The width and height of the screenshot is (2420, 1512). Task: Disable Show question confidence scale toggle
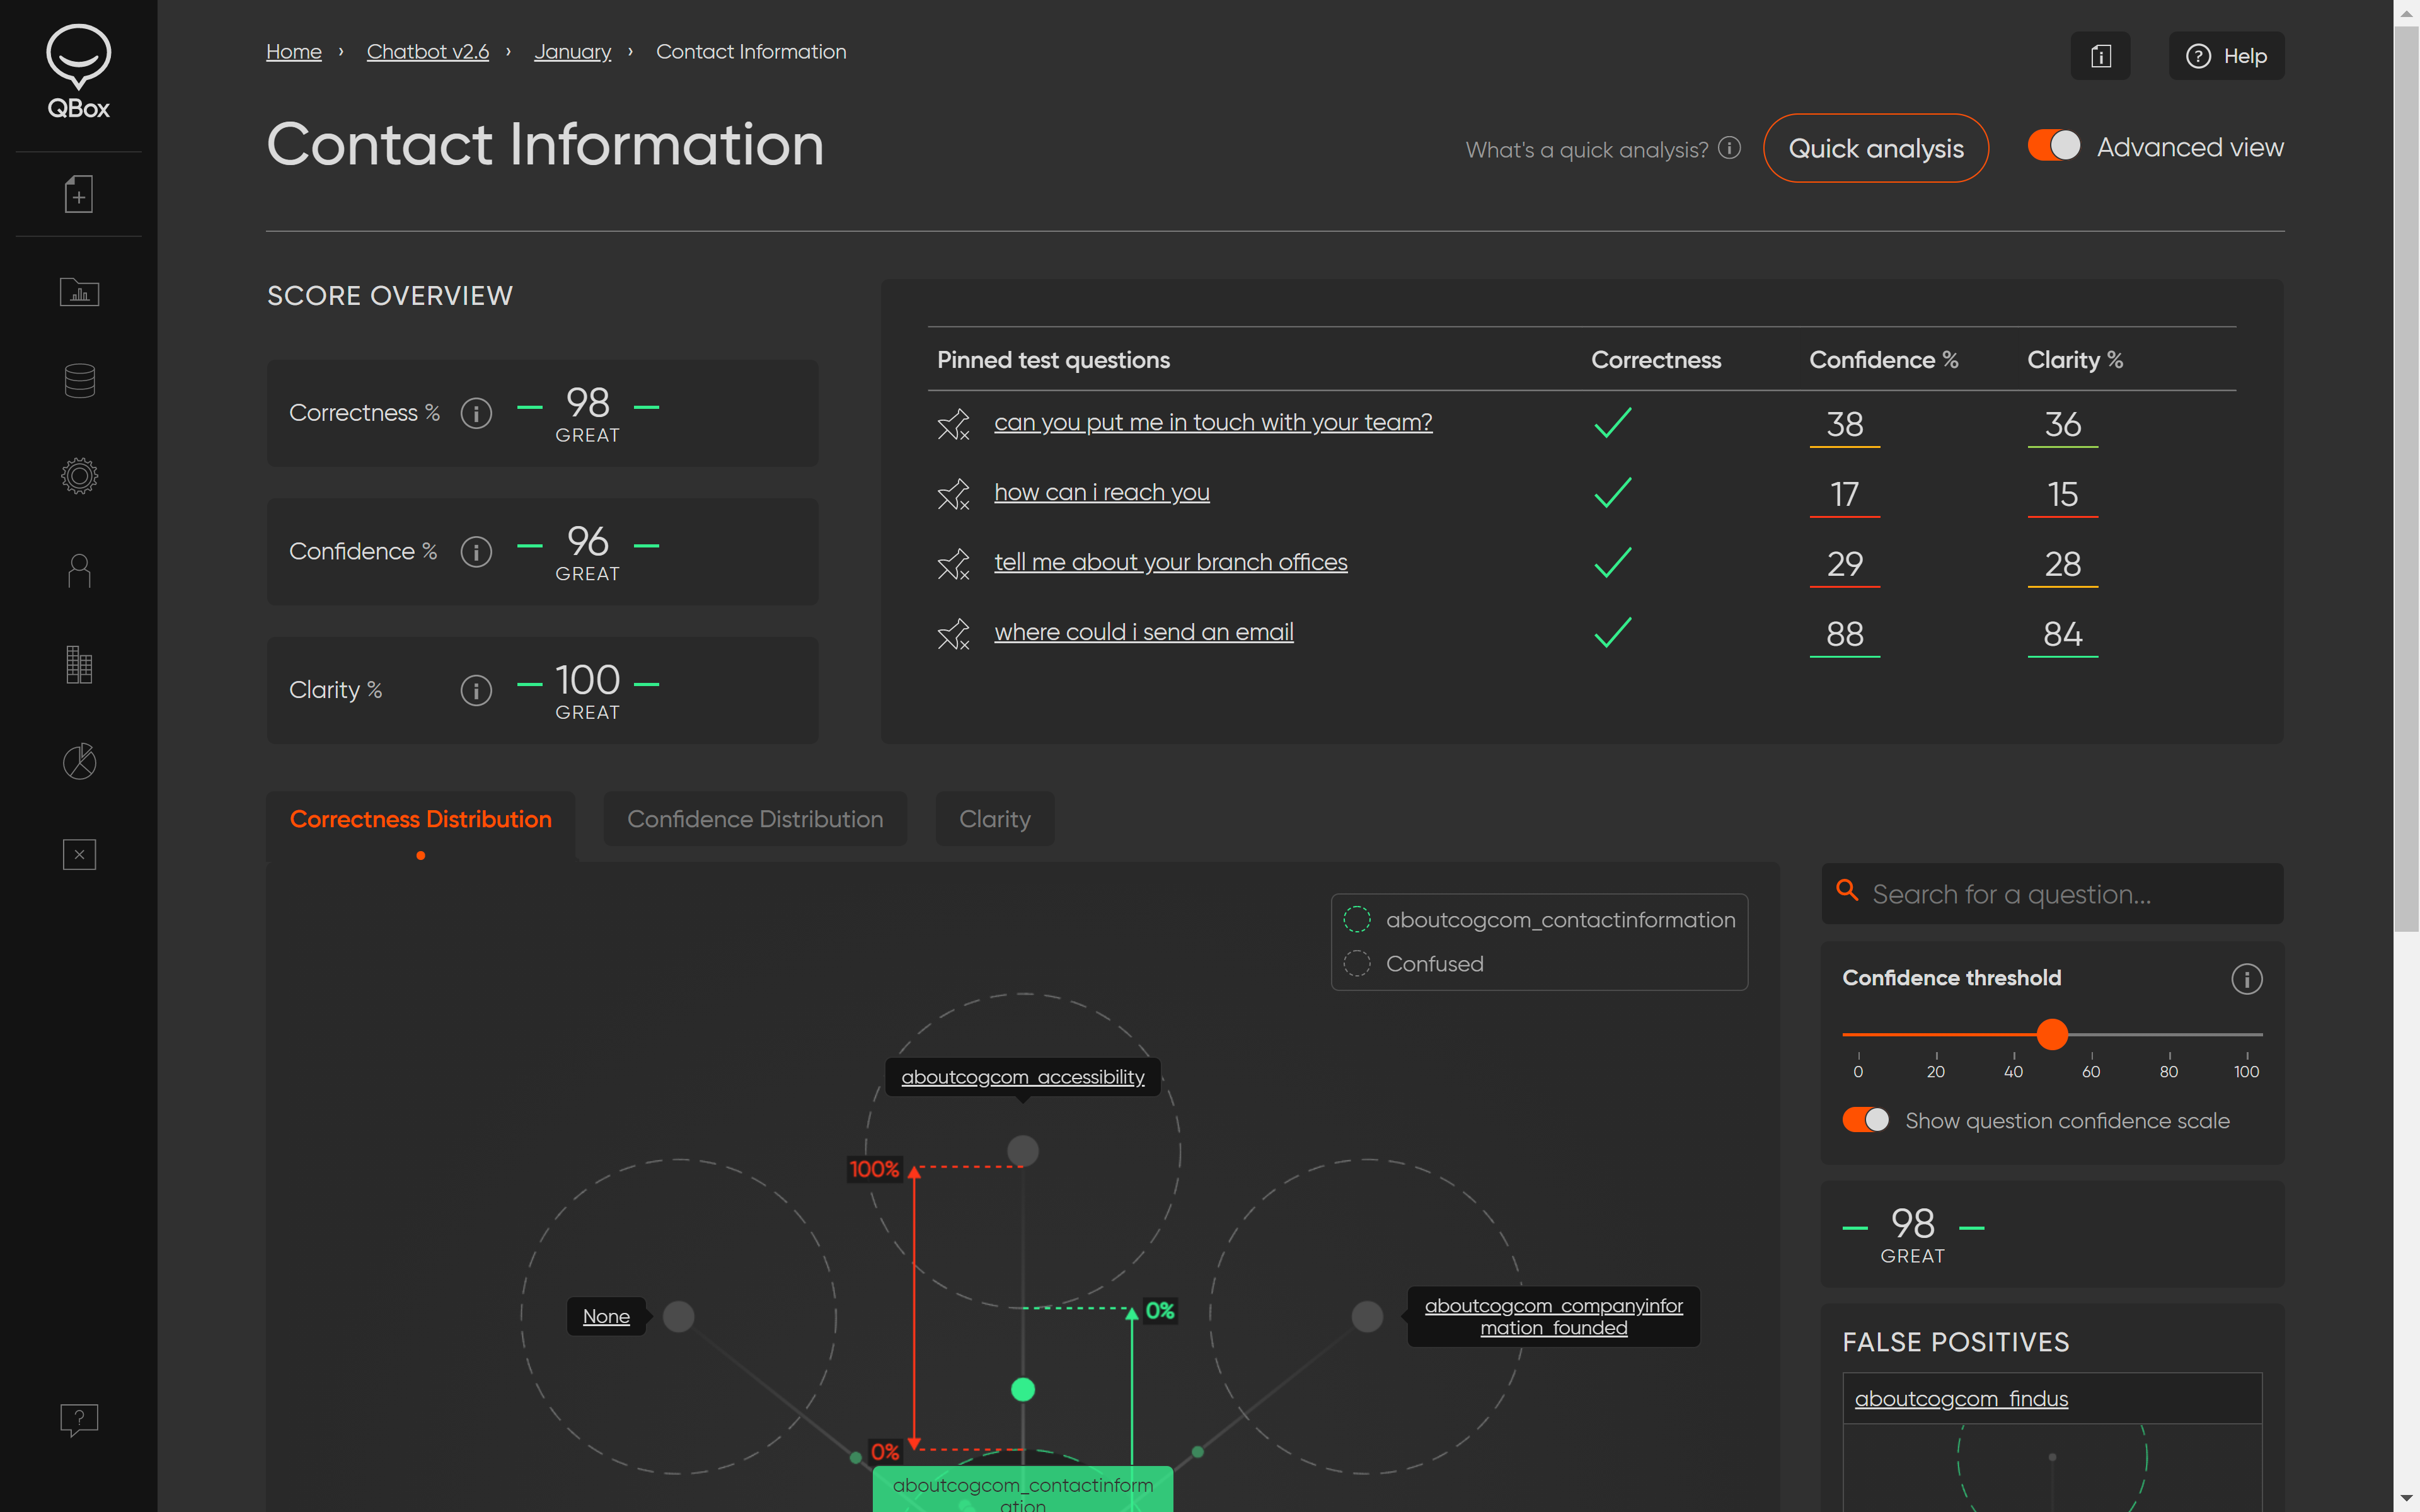click(1865, 1120)
